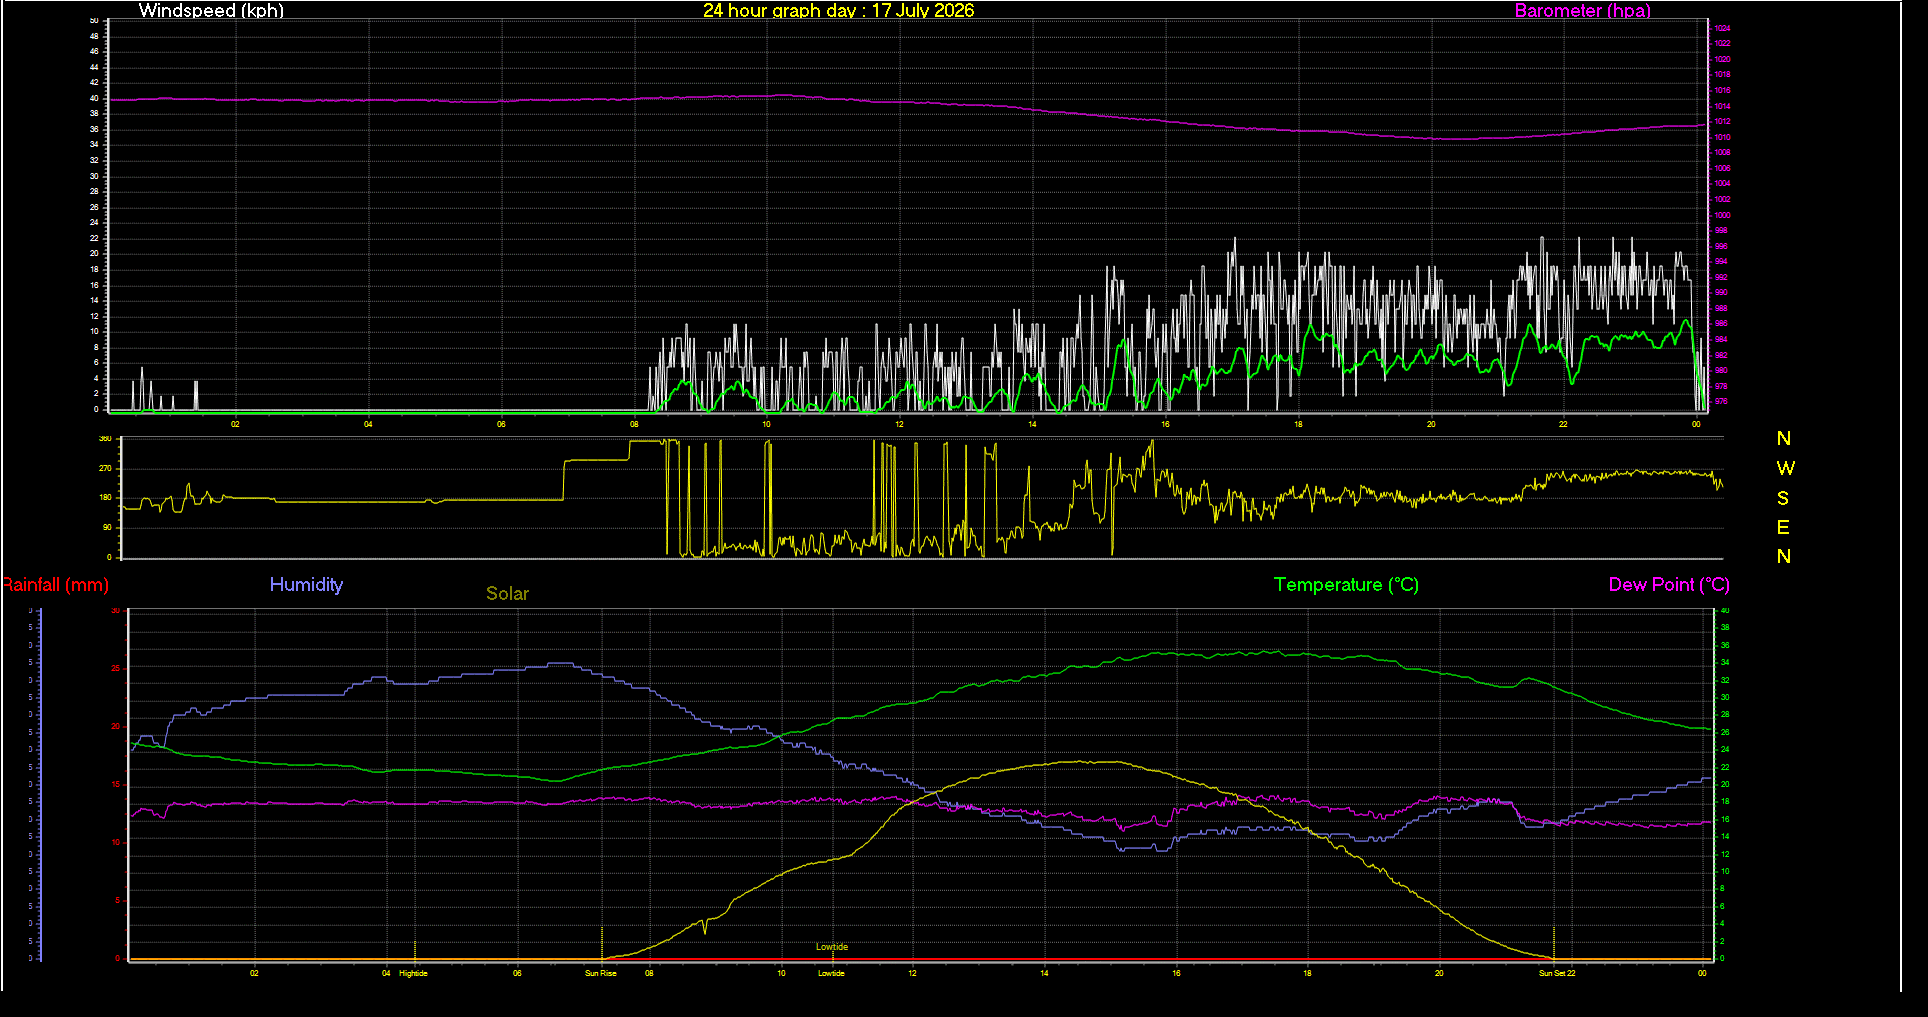Click the 20 value on windspeed axis
This screenshot has width=1928, height=1017.
click(94, 253)
